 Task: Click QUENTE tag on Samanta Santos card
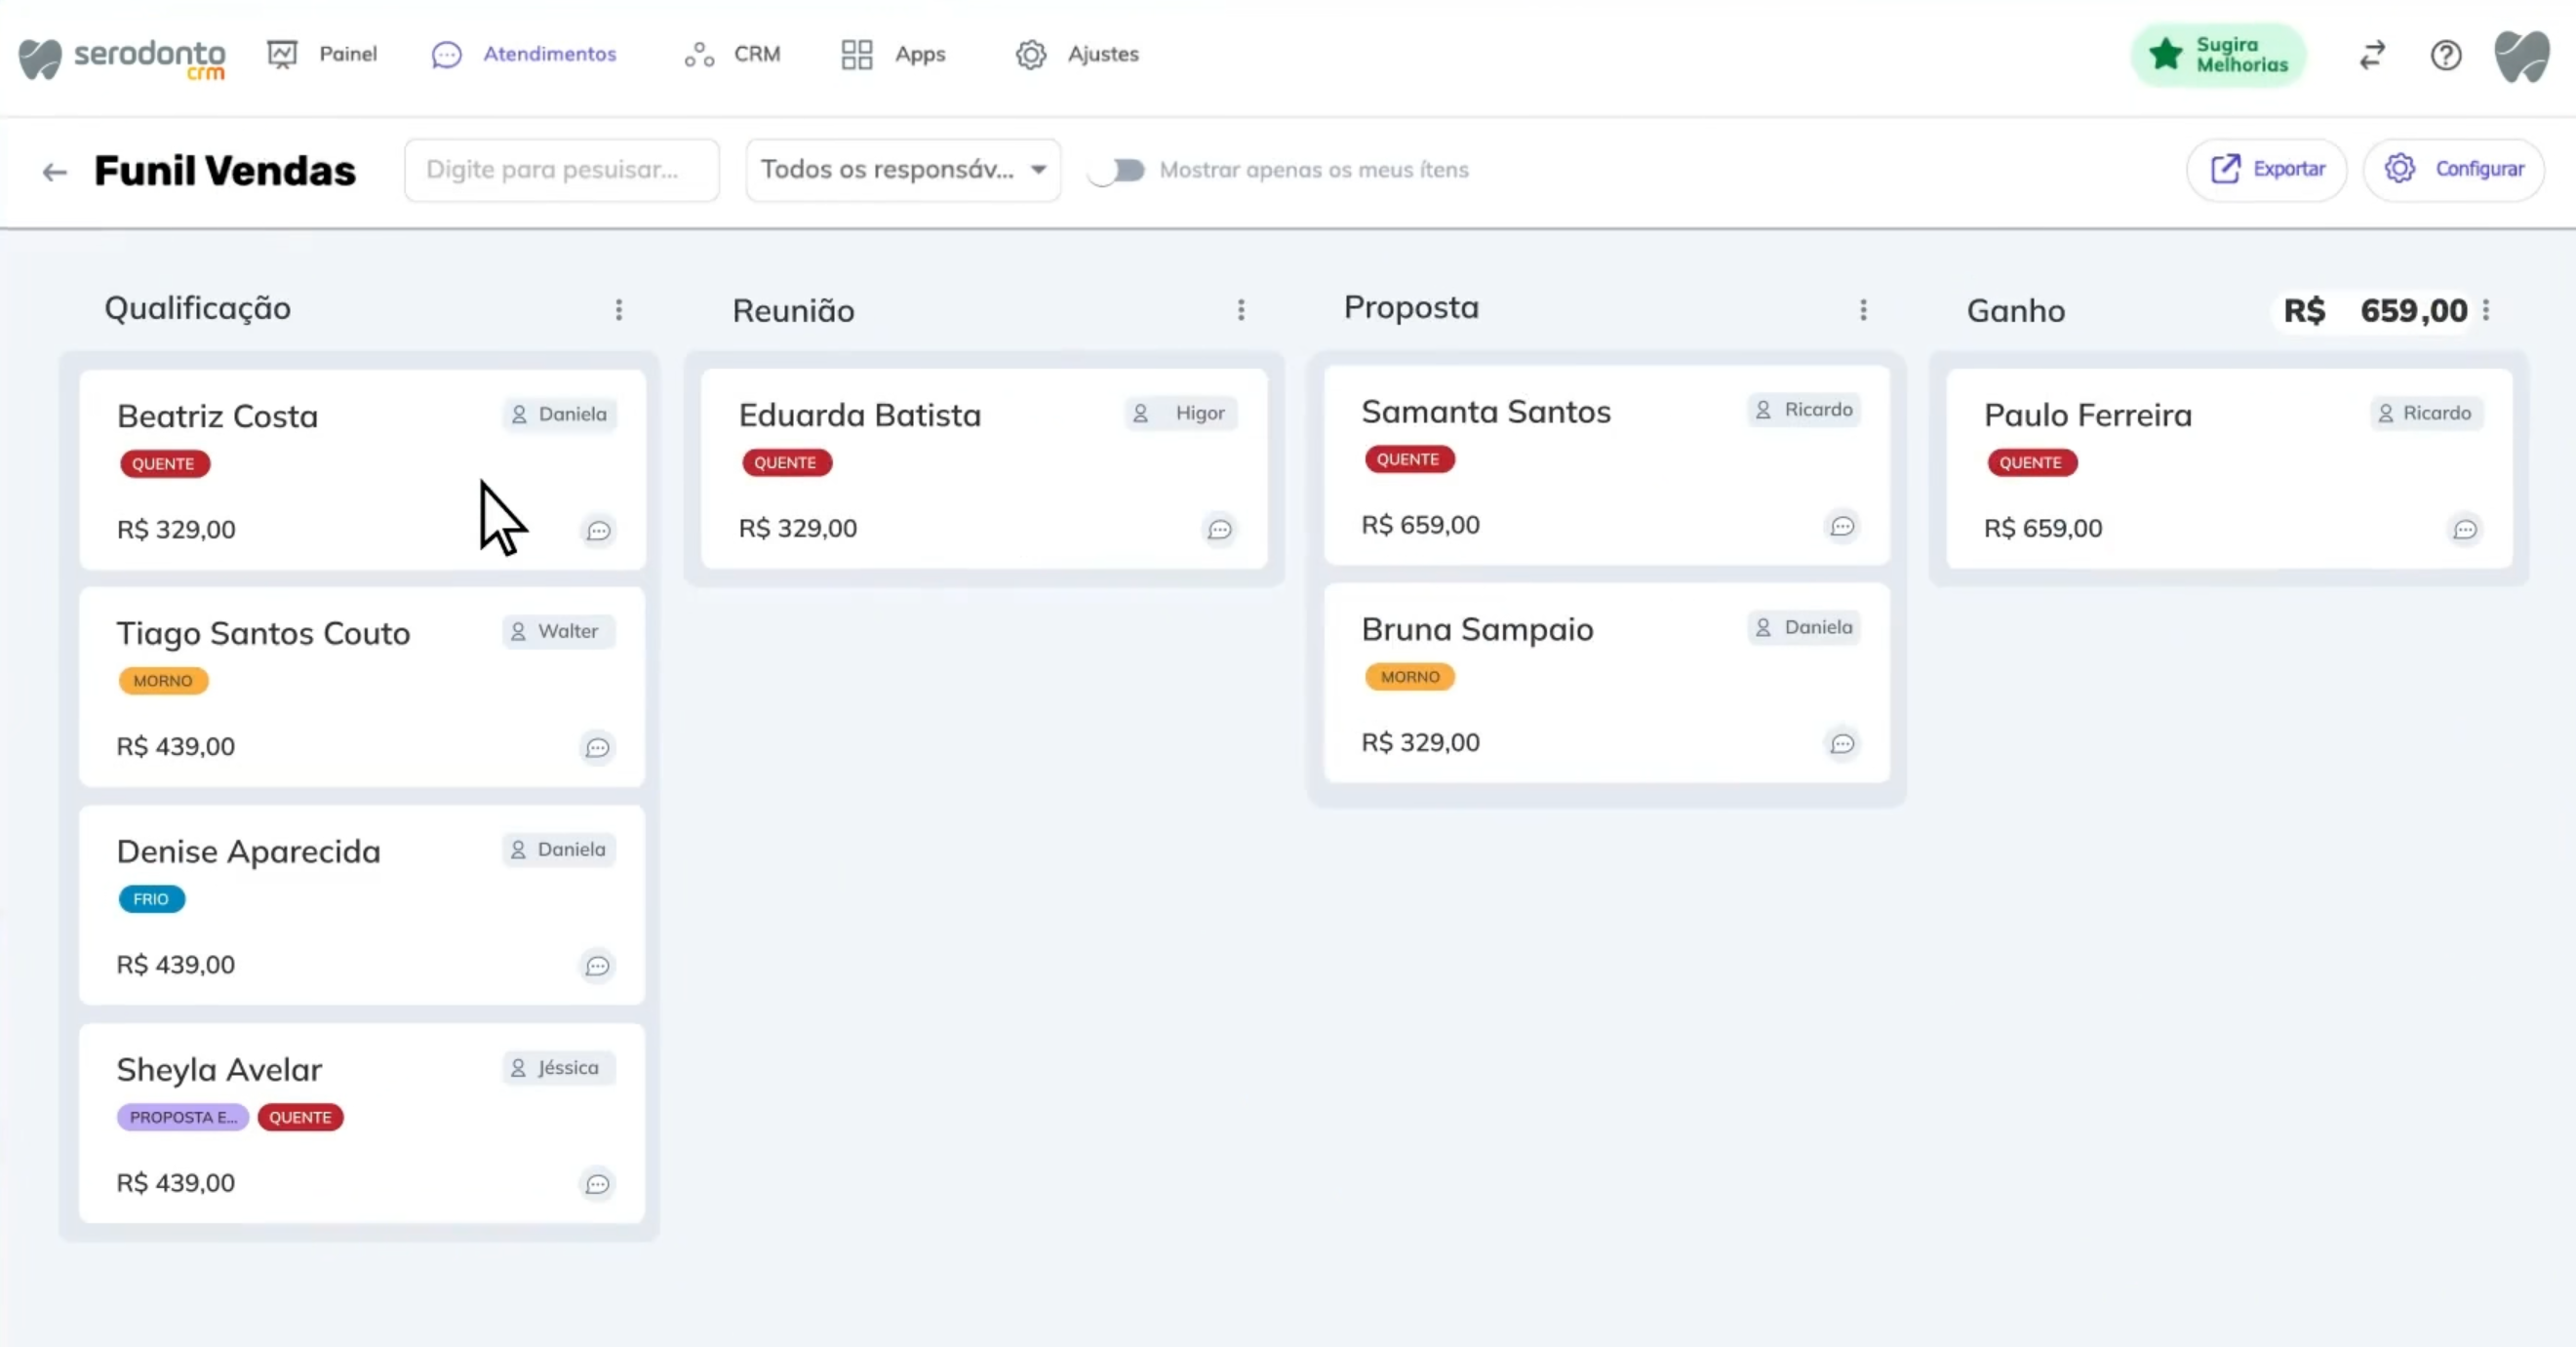1409,459
